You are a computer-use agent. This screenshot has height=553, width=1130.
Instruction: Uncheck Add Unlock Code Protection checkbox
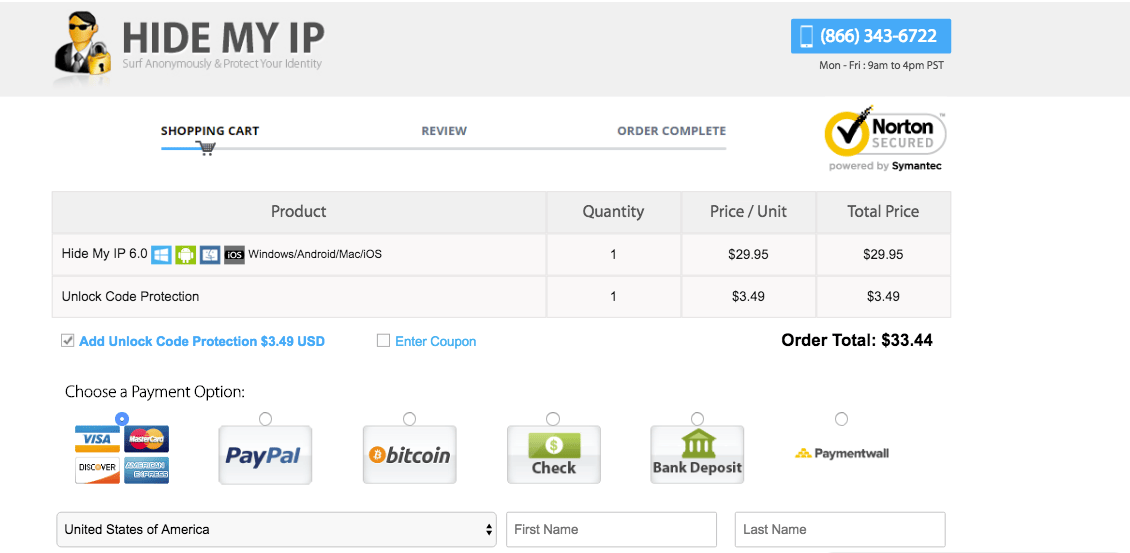68,341
